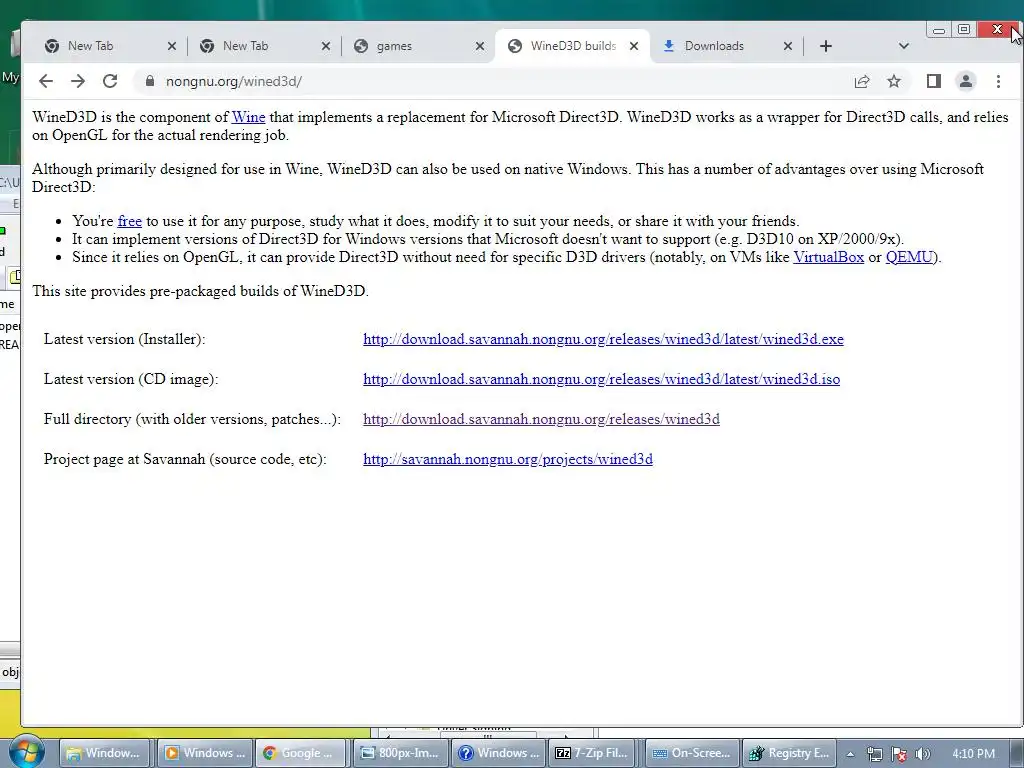The width and height of the screenshot is (1024, 768).
Task: Click the 4:10 PM clock
Action: coord(973,754)
